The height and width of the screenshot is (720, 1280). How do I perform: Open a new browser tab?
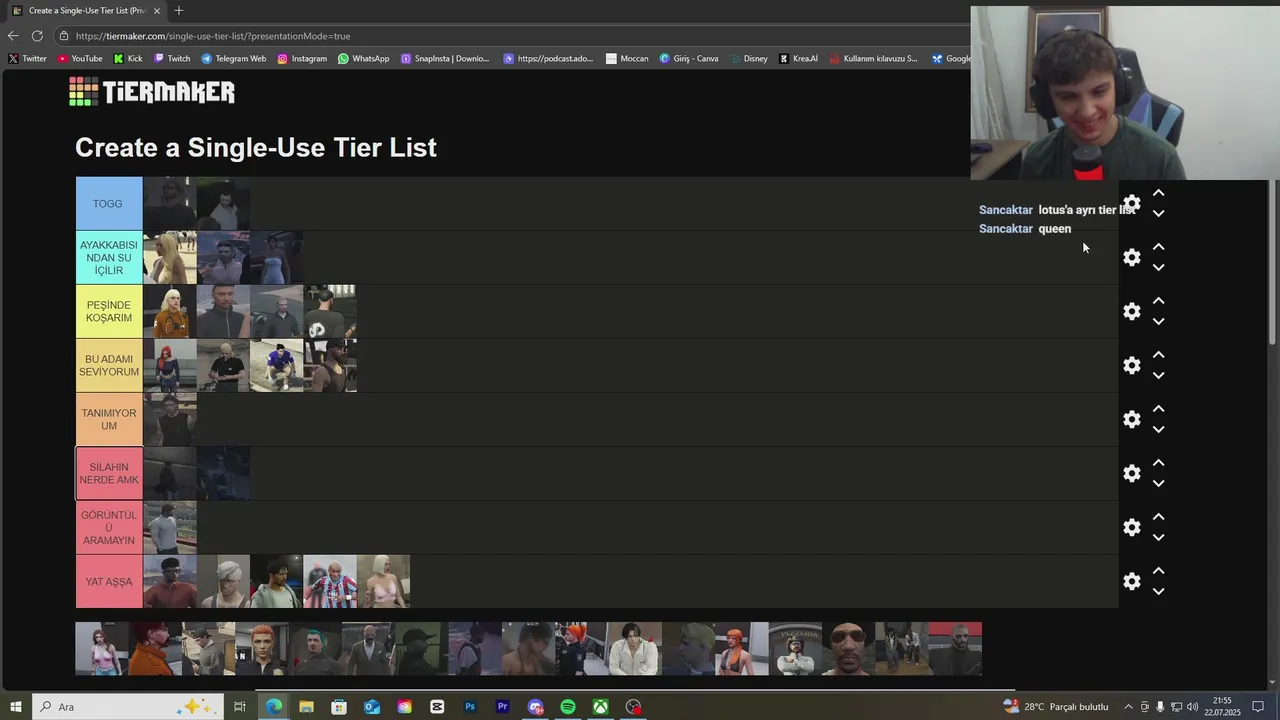click(178, 11)
